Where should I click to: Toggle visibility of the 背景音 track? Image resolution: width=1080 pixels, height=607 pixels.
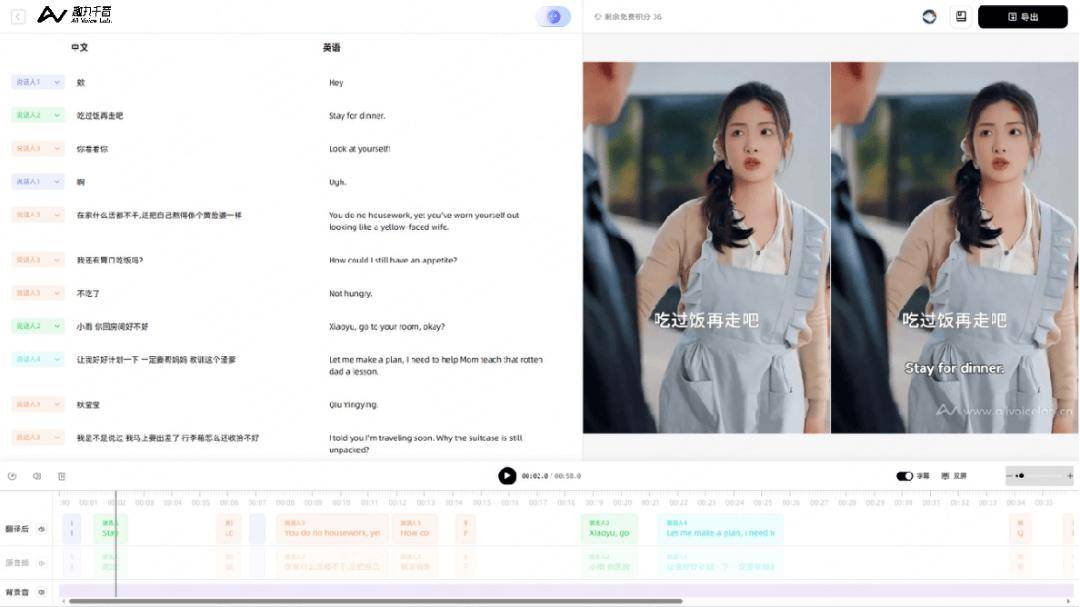[x=42, y=592]
